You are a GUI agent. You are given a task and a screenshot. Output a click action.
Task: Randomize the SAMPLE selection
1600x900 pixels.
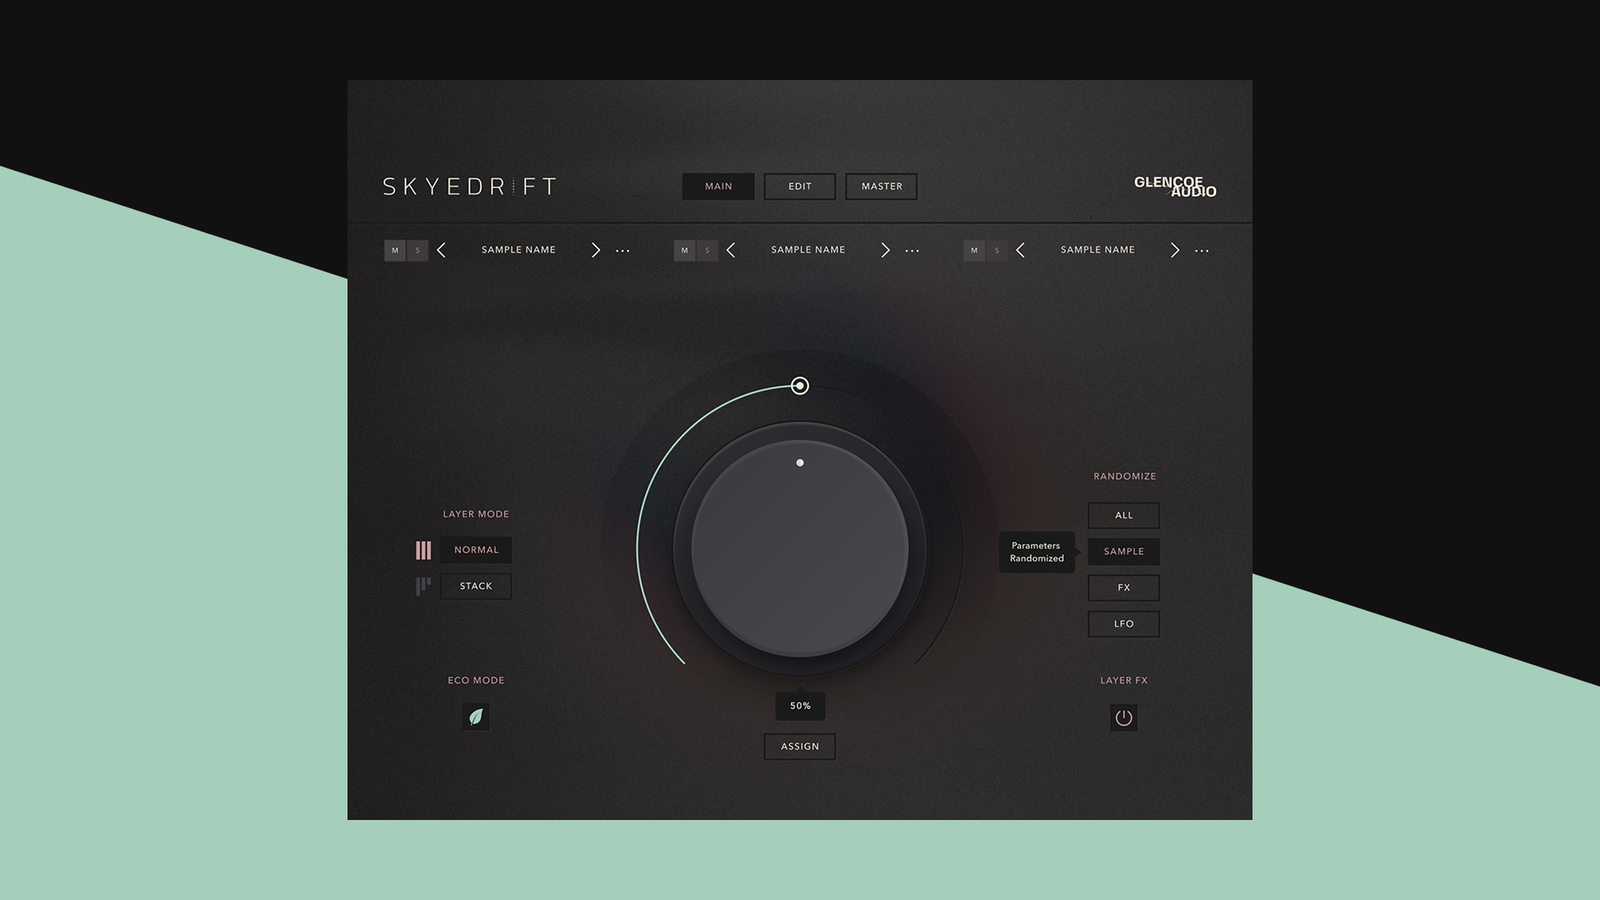coord(1124,551)
